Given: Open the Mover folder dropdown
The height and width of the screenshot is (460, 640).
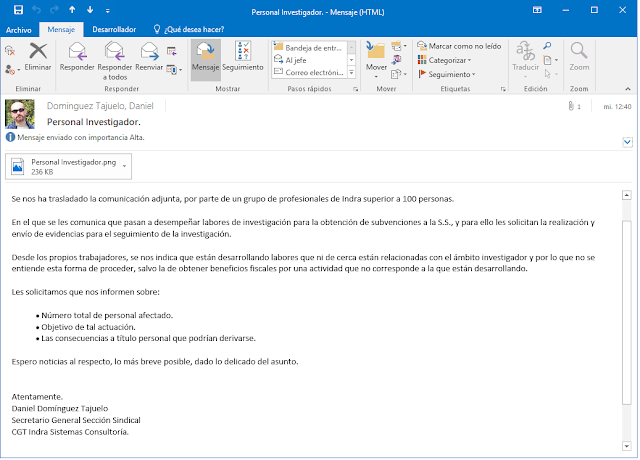Looking at the screenshot, I should tap(376, 60).
